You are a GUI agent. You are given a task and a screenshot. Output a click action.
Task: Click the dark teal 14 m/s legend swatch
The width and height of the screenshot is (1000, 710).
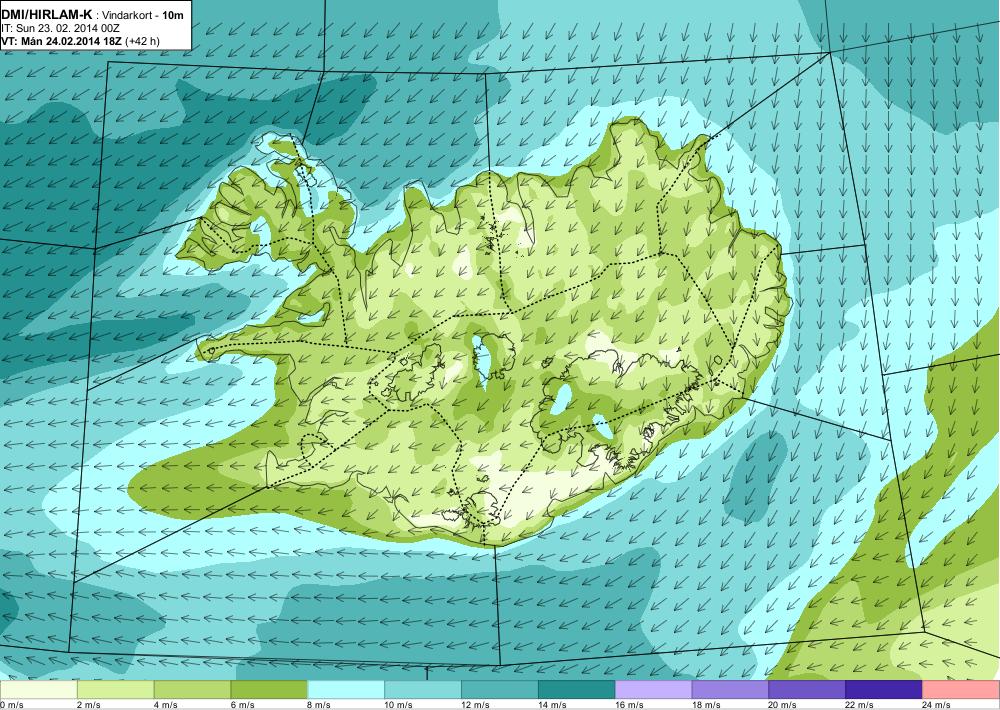click(x=577, y=690)
